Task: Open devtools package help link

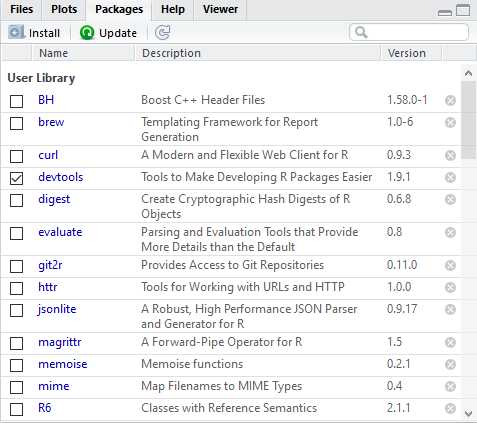Action: pyautogui.click(x=61, y=177)
